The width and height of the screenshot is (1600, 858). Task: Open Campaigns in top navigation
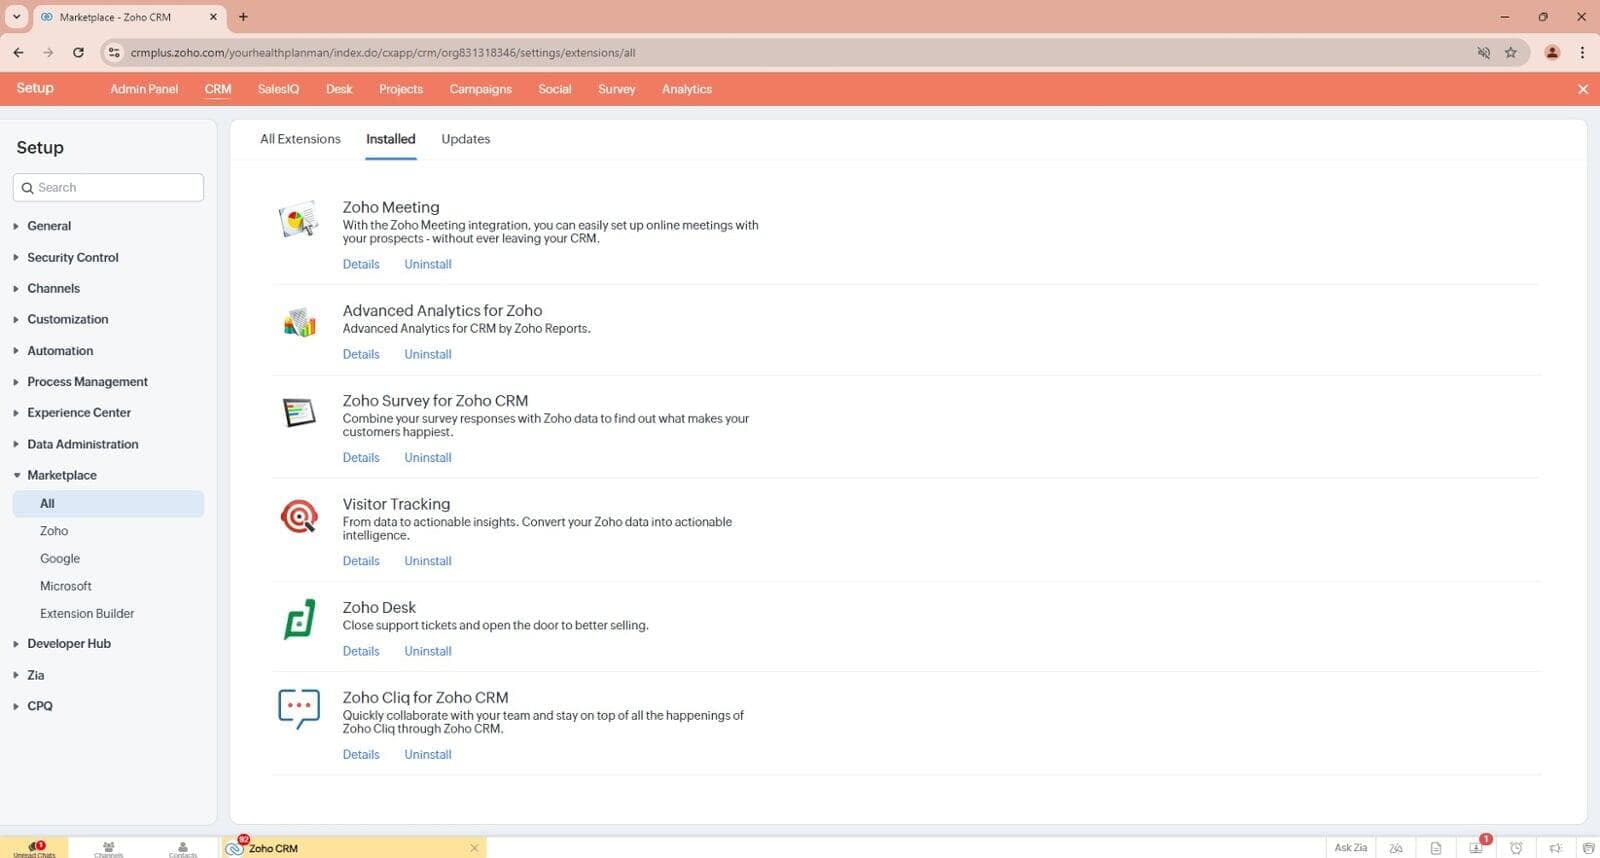point(480,89)
